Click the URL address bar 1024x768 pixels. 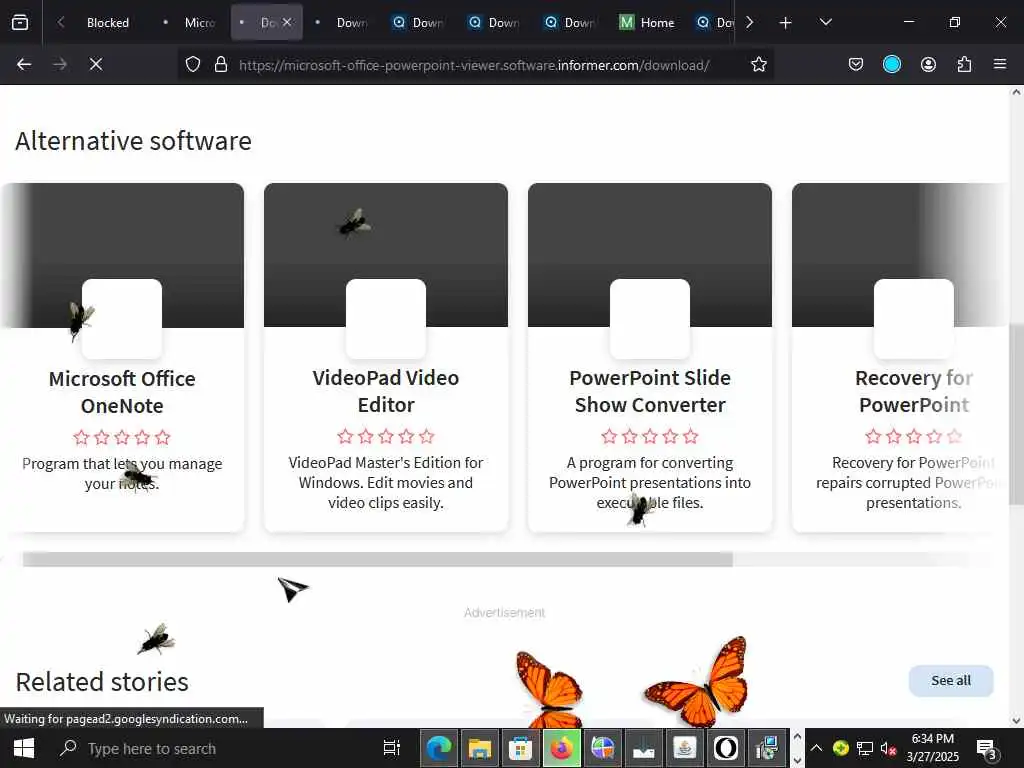coord(474,65)
